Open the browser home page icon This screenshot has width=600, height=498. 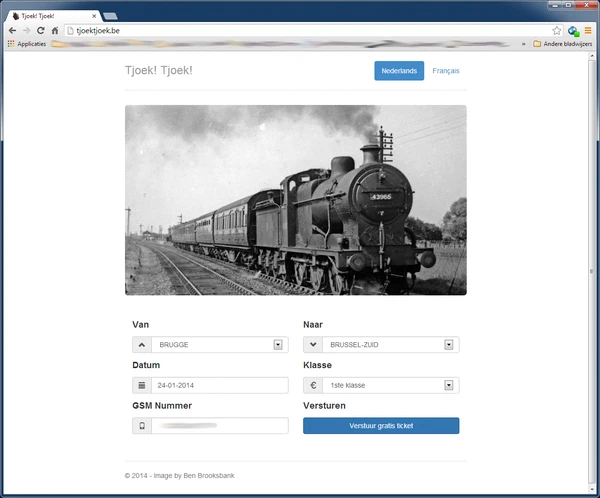click(x=55, y=31)
